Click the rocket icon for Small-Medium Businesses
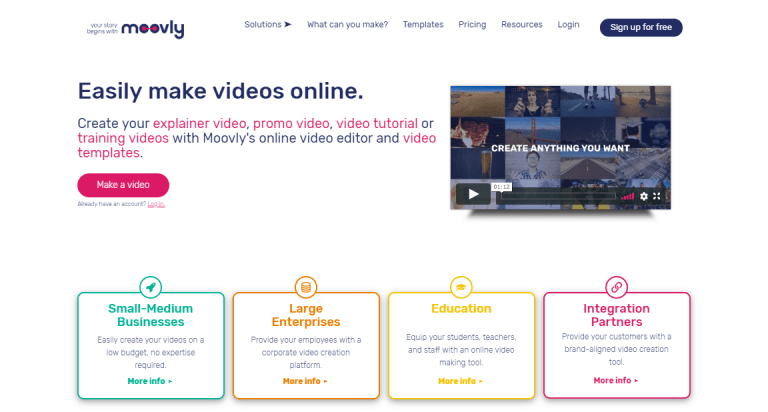 point(150,287)
